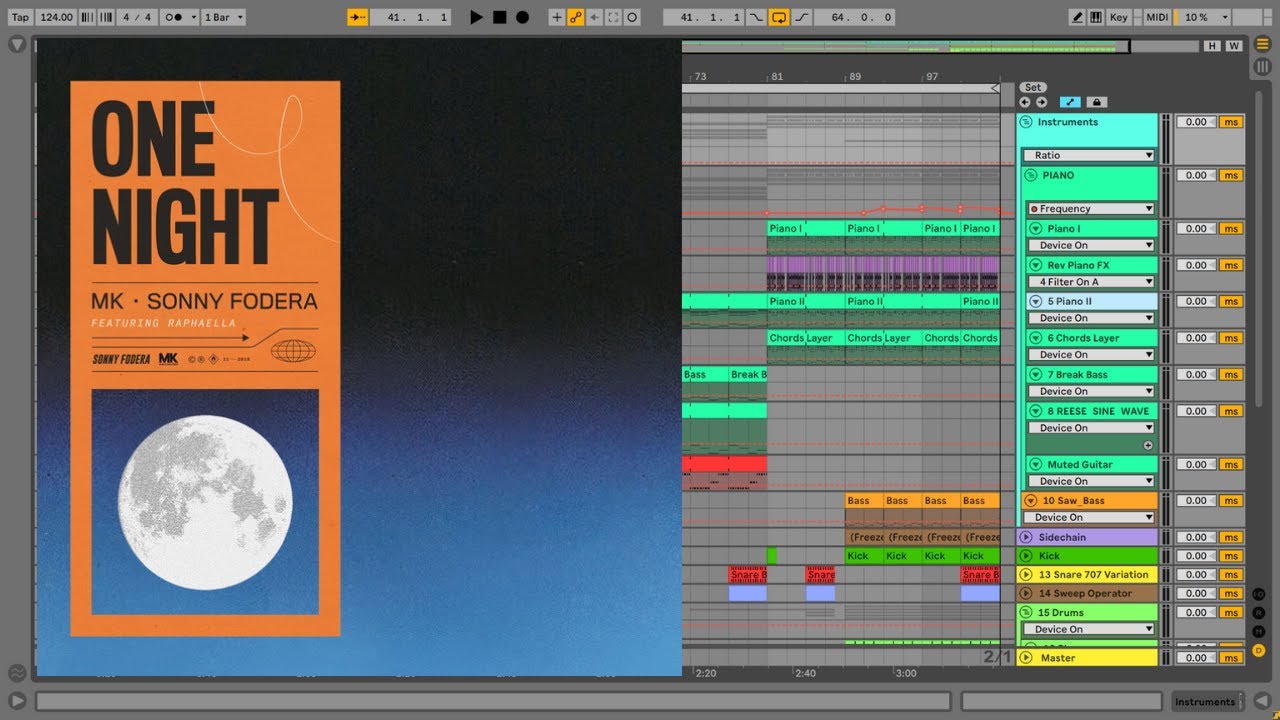Click the MIDI Arrangement Overdub plus icon

pyautogui.click(x=557, y=17)
